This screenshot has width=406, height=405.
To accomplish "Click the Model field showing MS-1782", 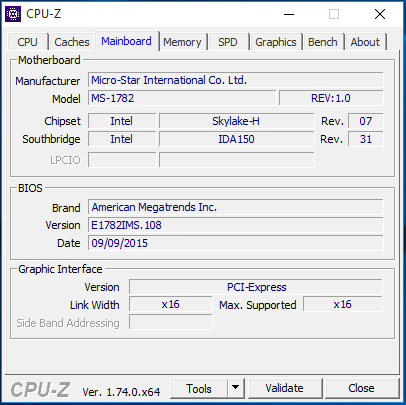I will [x=182, y=98].
